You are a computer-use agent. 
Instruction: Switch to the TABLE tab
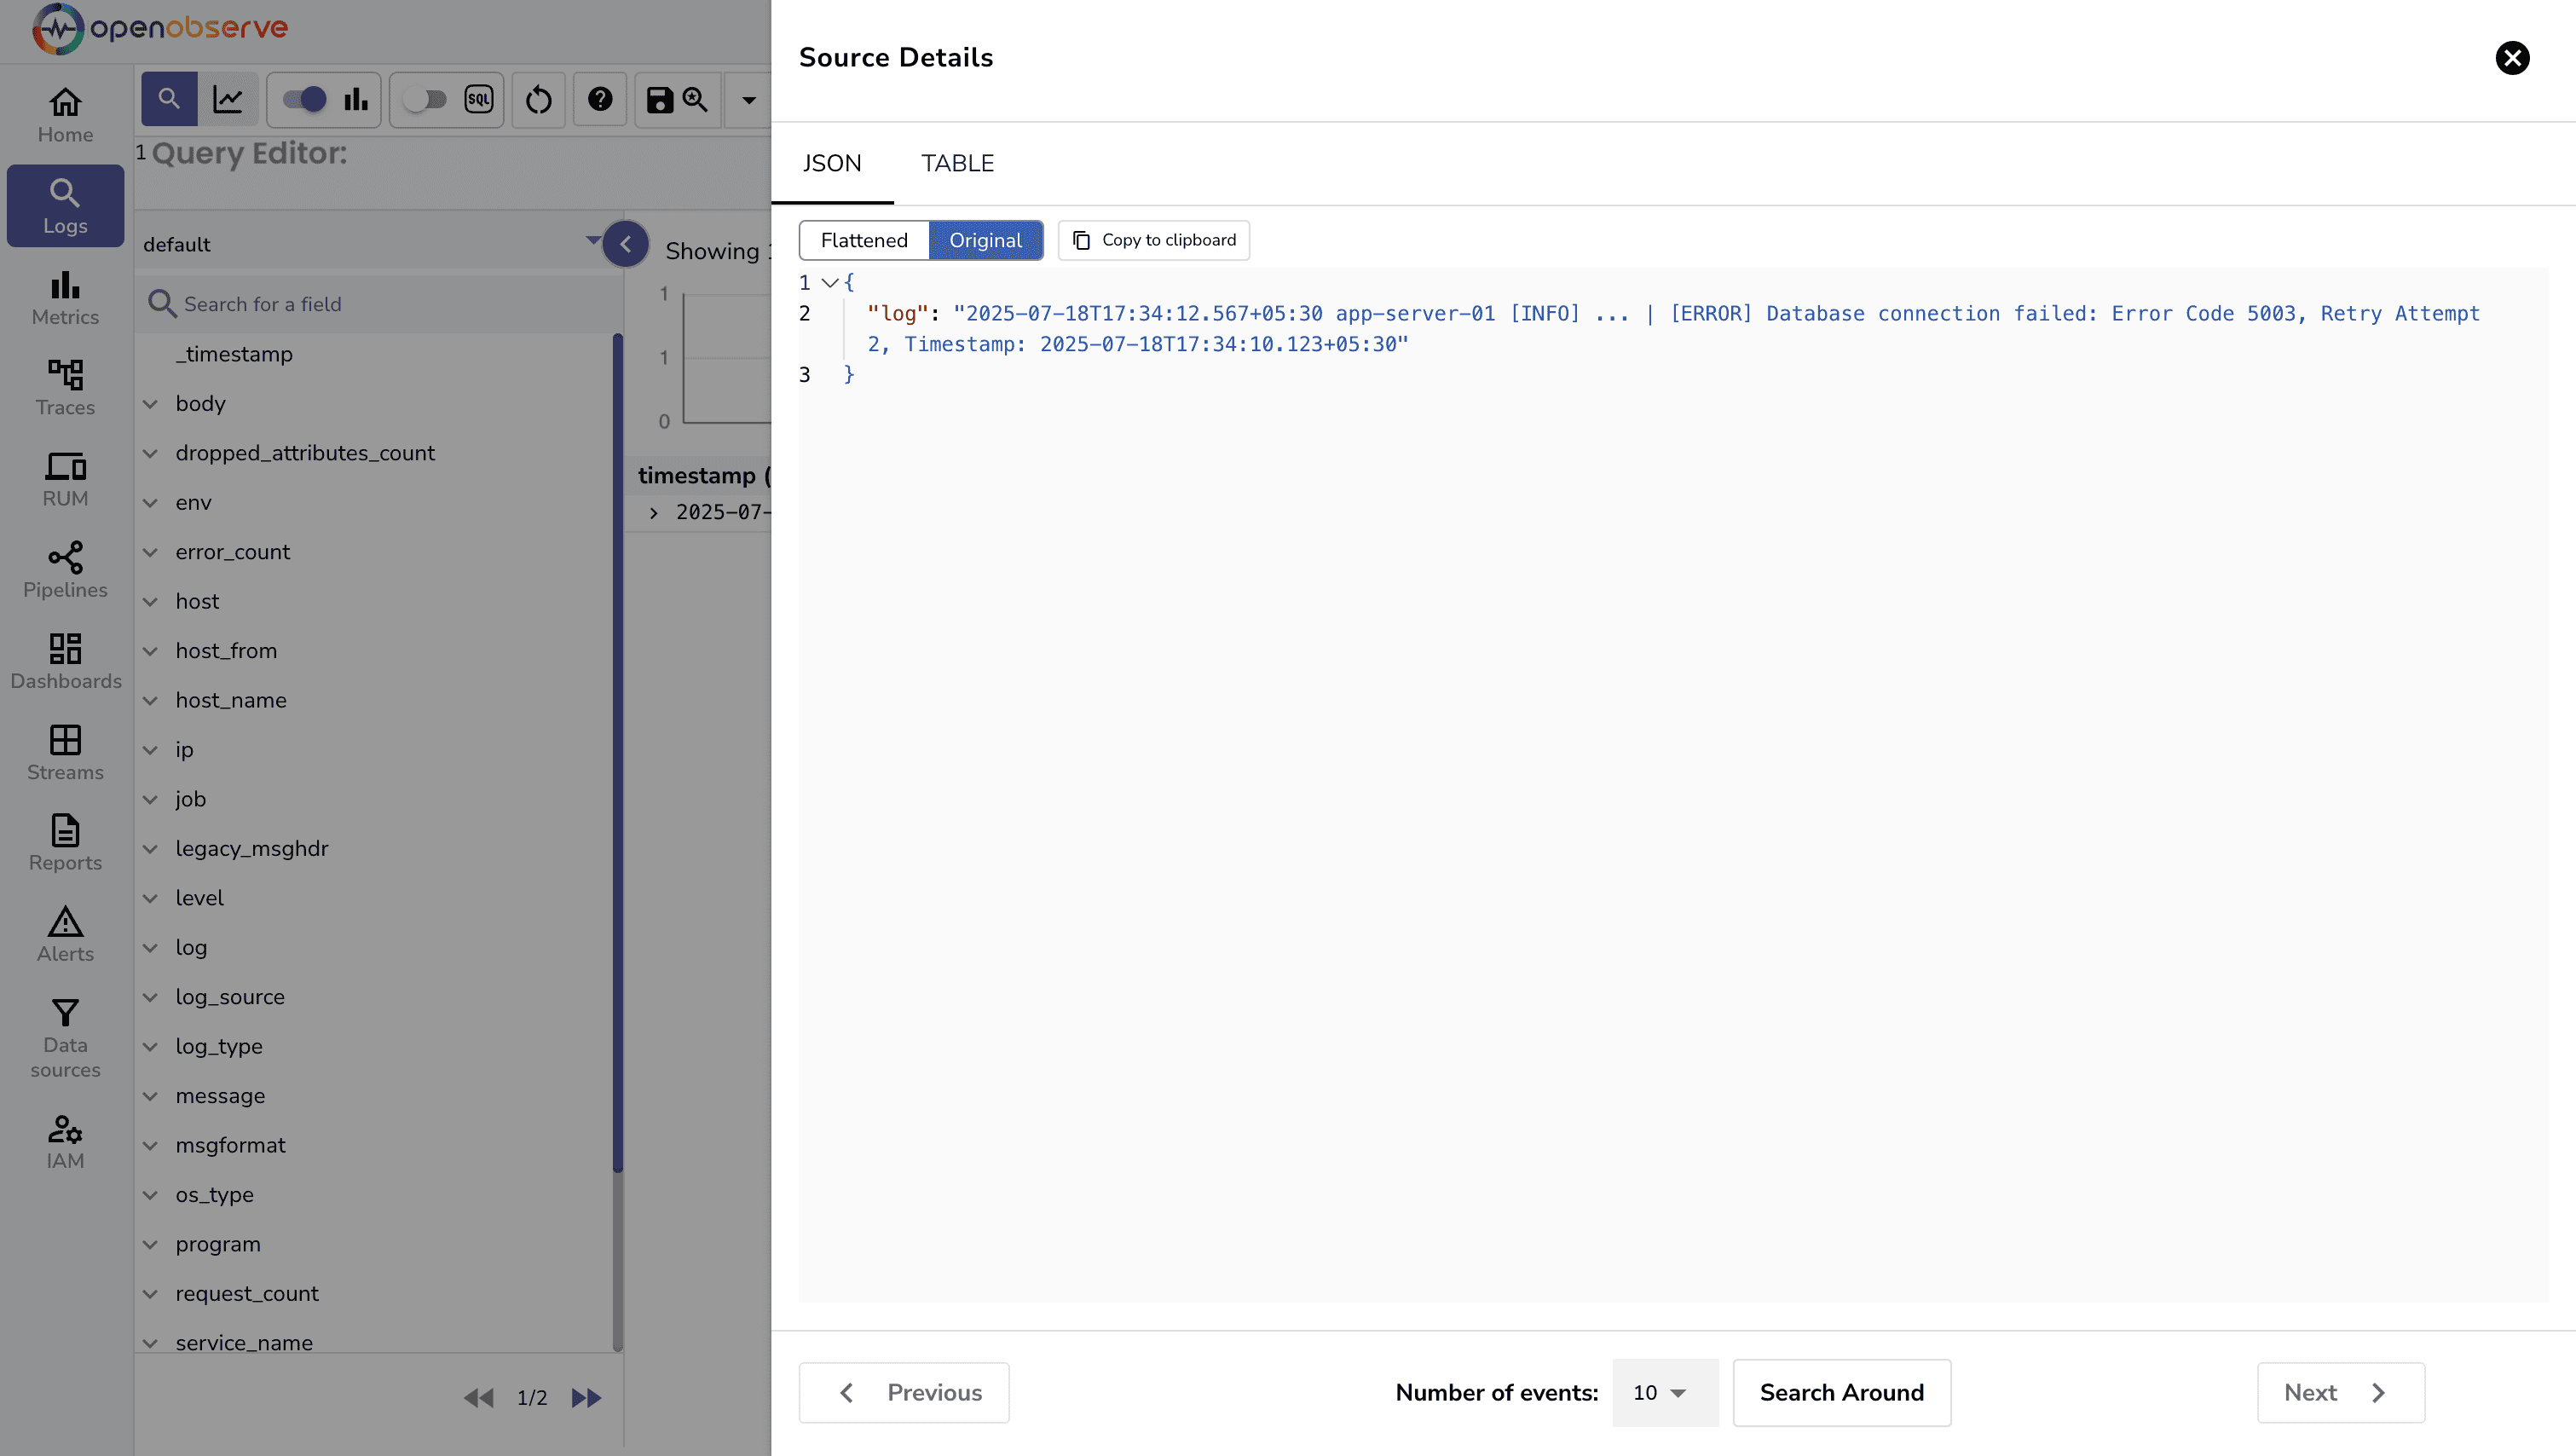(x=957, y=163)
